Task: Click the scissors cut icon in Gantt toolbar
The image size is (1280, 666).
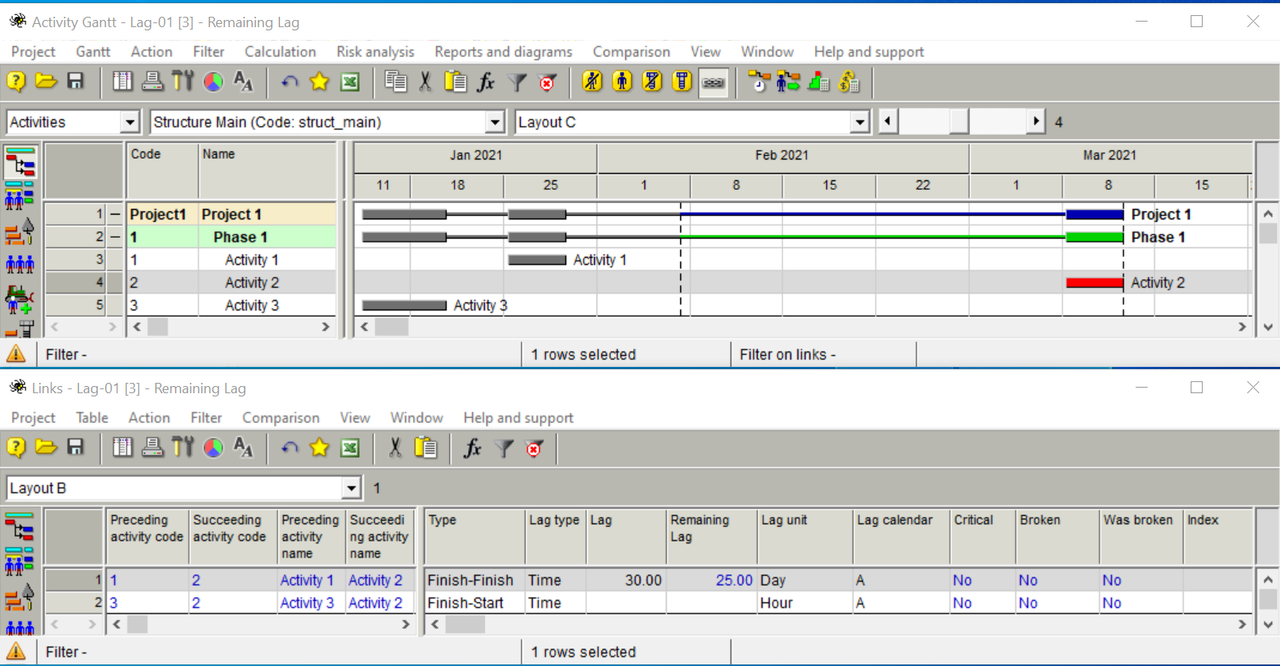Action: [x=425, y=82]
